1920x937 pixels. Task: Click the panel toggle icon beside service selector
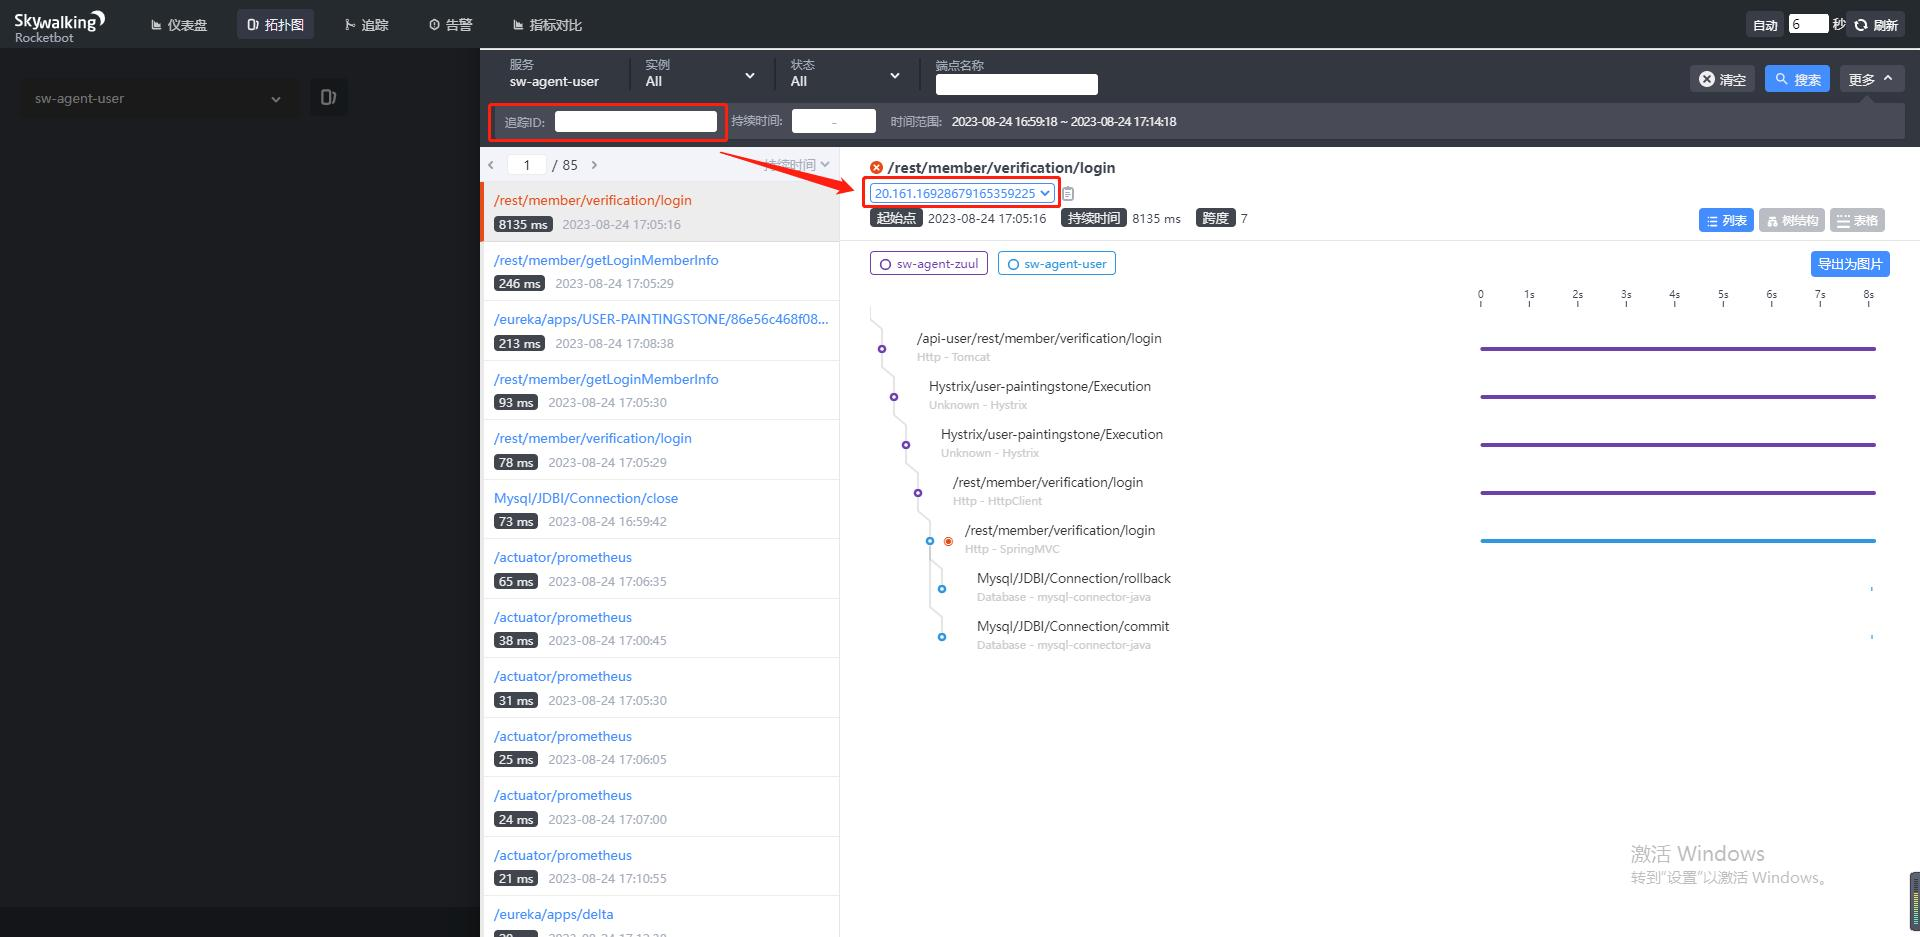(328, 97)
